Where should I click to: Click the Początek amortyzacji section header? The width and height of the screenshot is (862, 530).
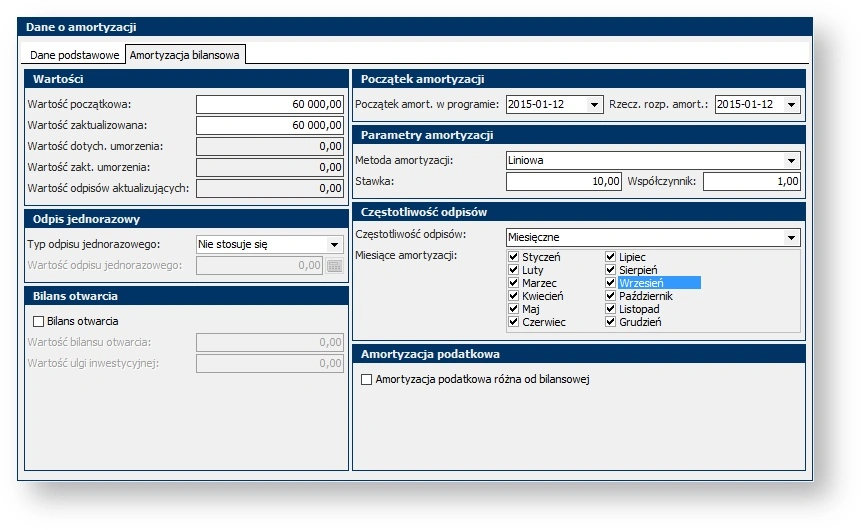579,79
